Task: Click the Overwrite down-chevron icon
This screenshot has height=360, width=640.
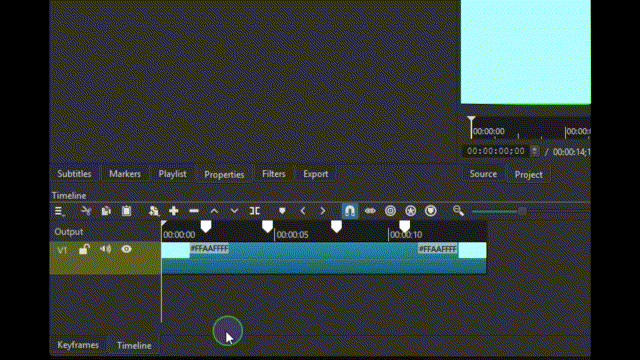Action: (234, 211)
